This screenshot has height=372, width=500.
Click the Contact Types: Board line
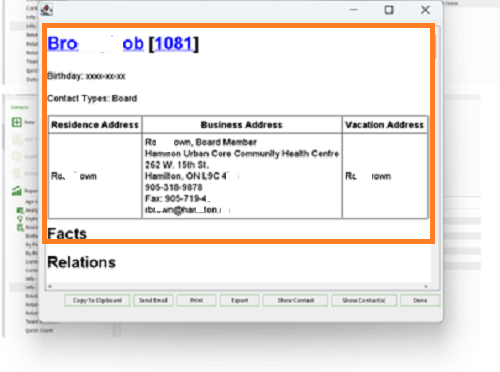(x=92, y=98)
